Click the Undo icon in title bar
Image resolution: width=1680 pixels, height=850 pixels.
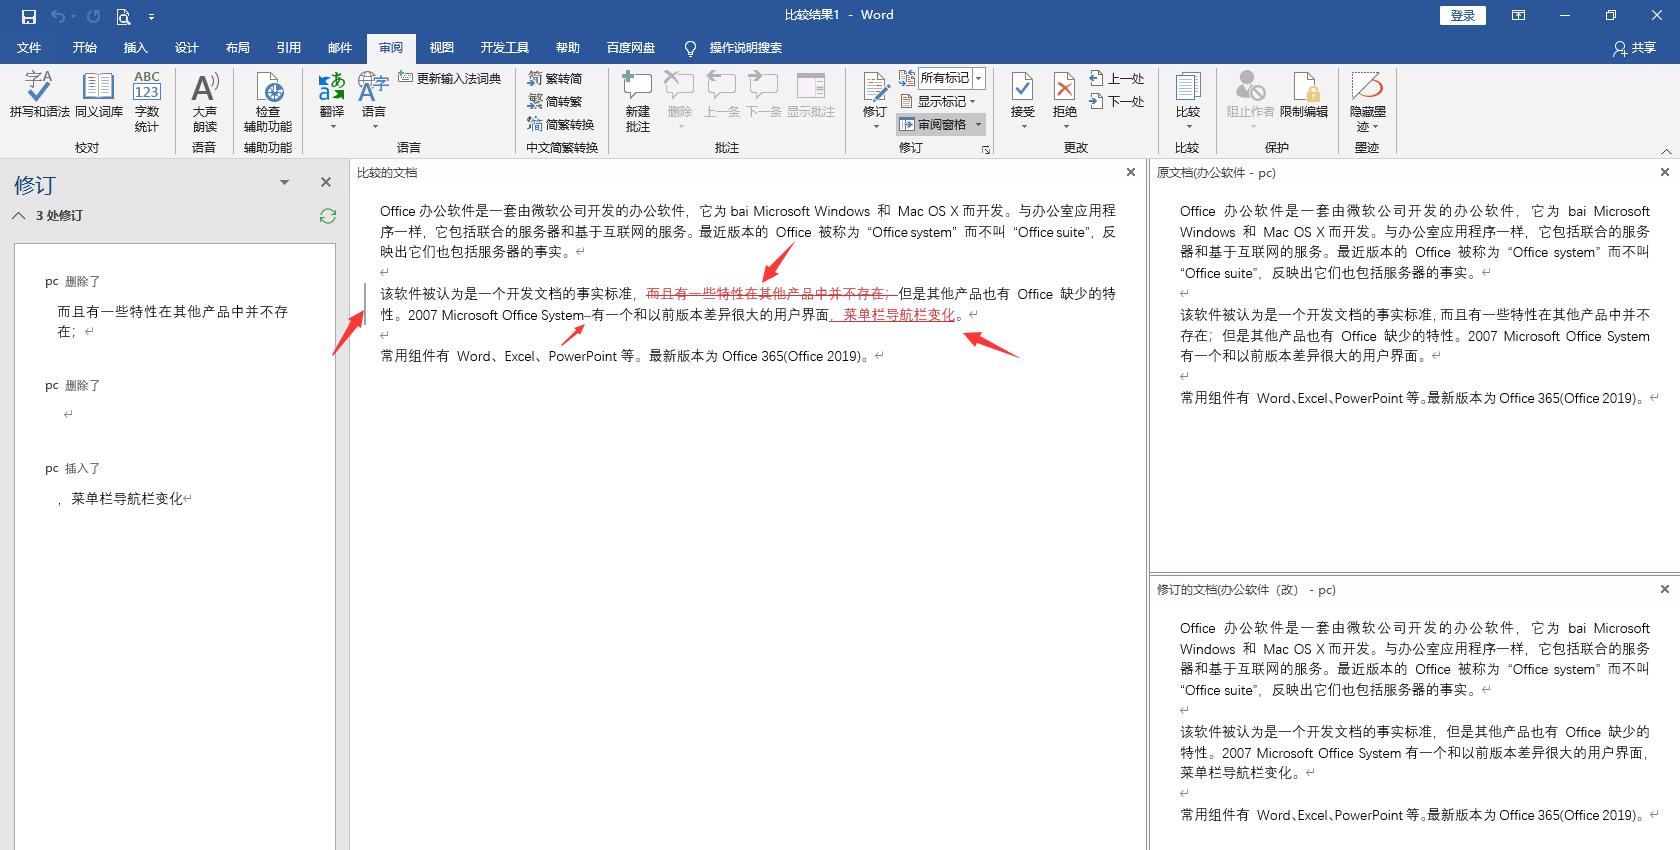click(58, 16)
